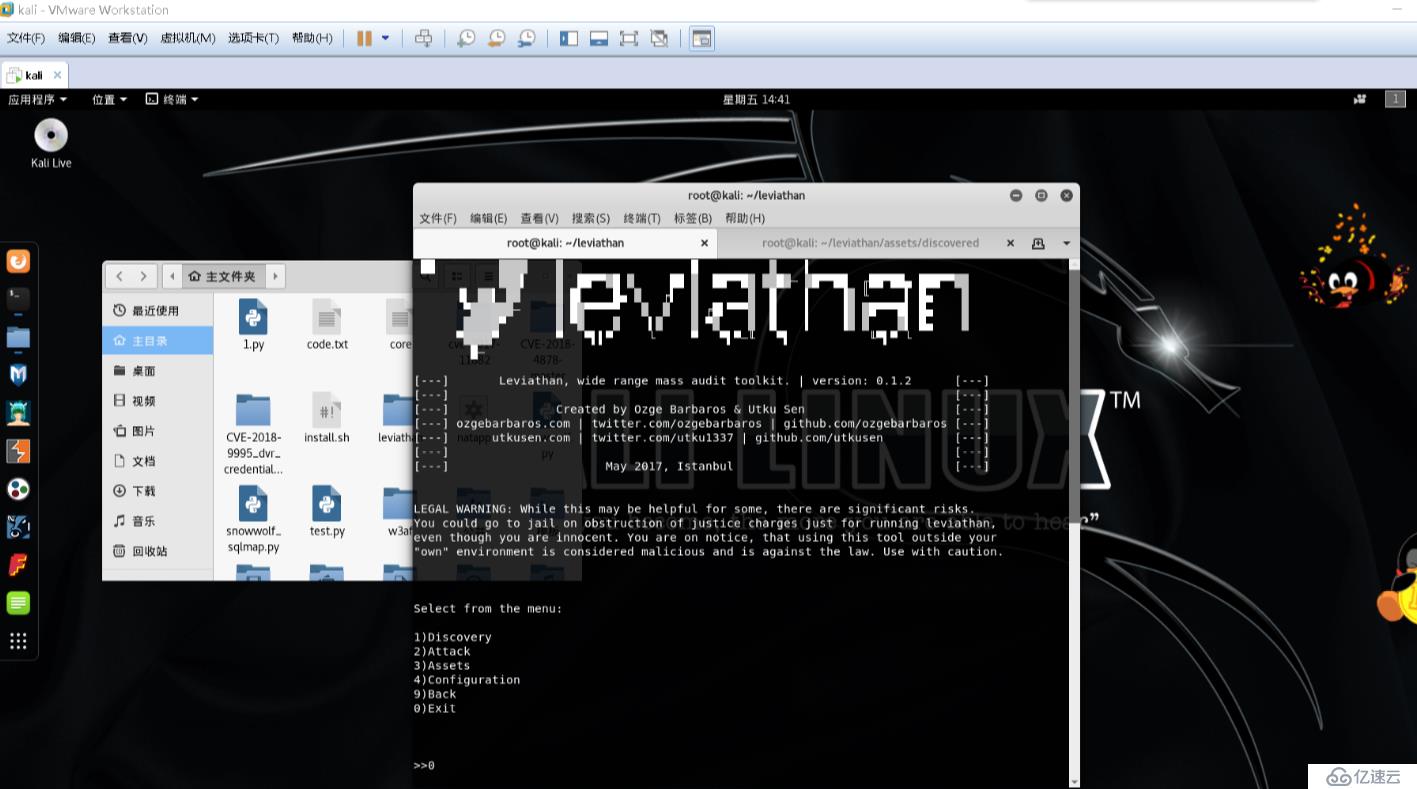Screen dimensions: 1417x789
Task: Open the VMware 帮助(H) menu
Action: pos(312,38)
